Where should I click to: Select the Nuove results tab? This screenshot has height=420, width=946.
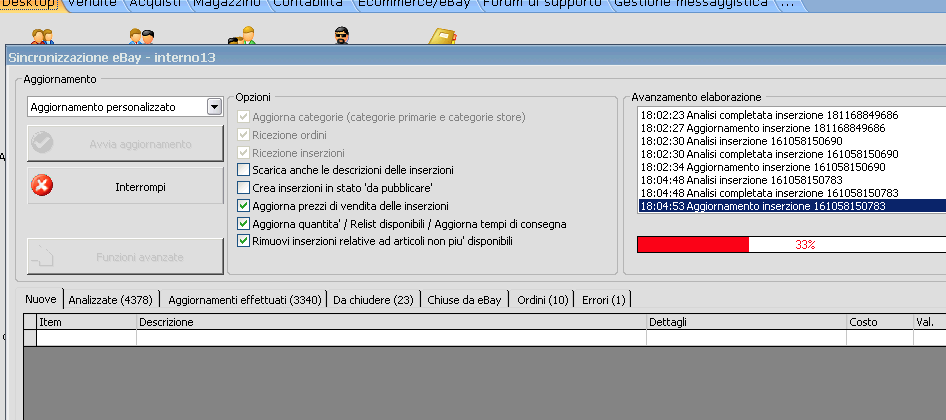point(41,299)
